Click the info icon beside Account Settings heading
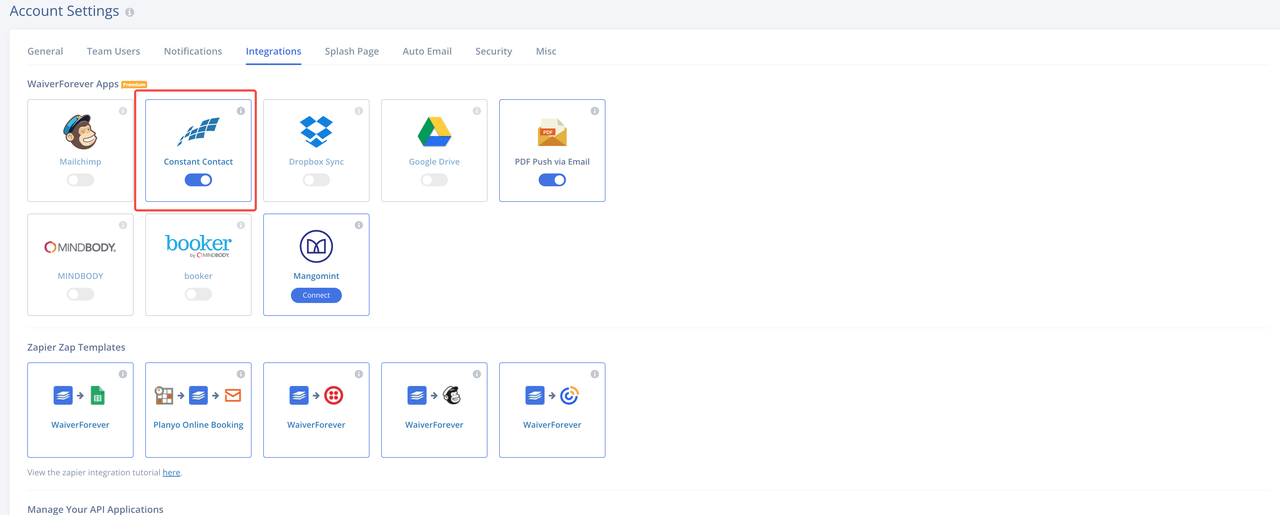 tap(130, 13)
